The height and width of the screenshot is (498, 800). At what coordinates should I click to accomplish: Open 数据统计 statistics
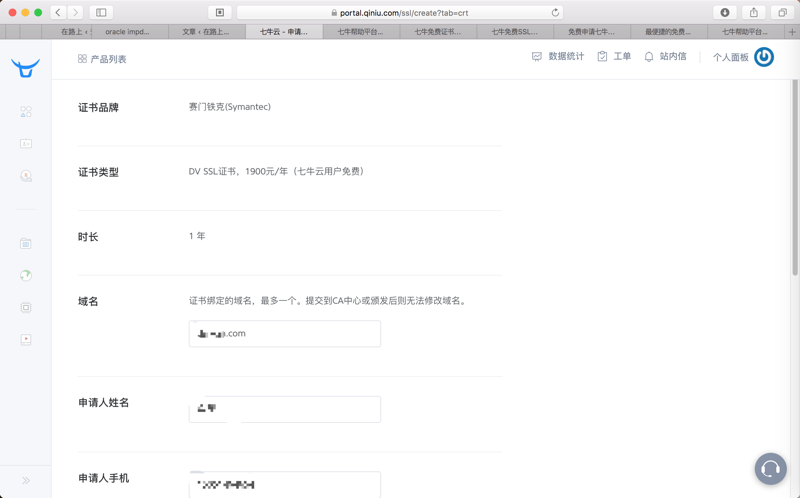click(x=558, y=56)
